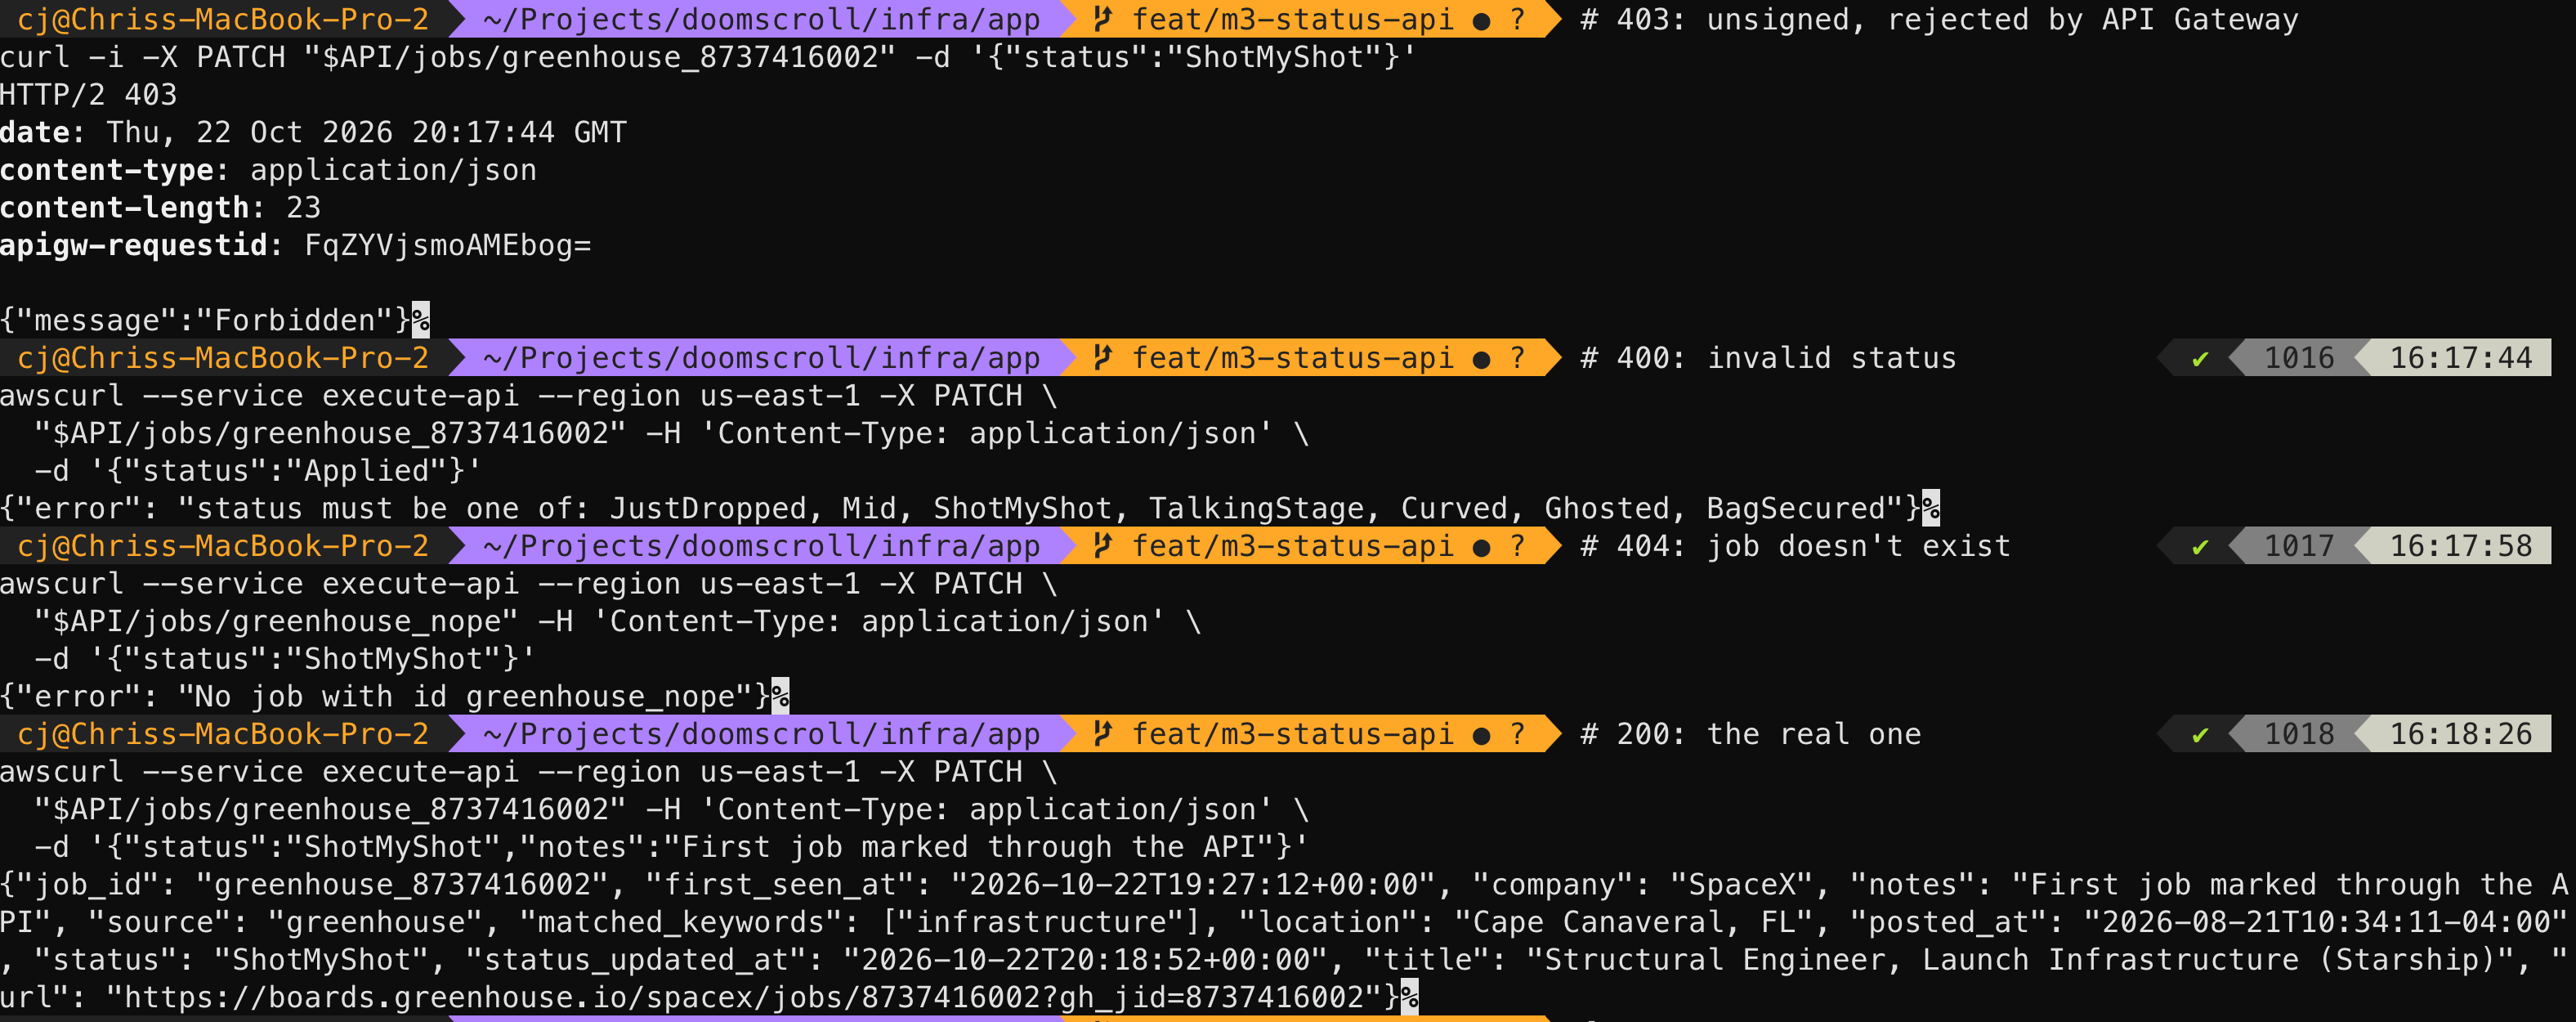
Task: Click 'TalkingStage' in the allowed status list
Action: point(1256,508)
